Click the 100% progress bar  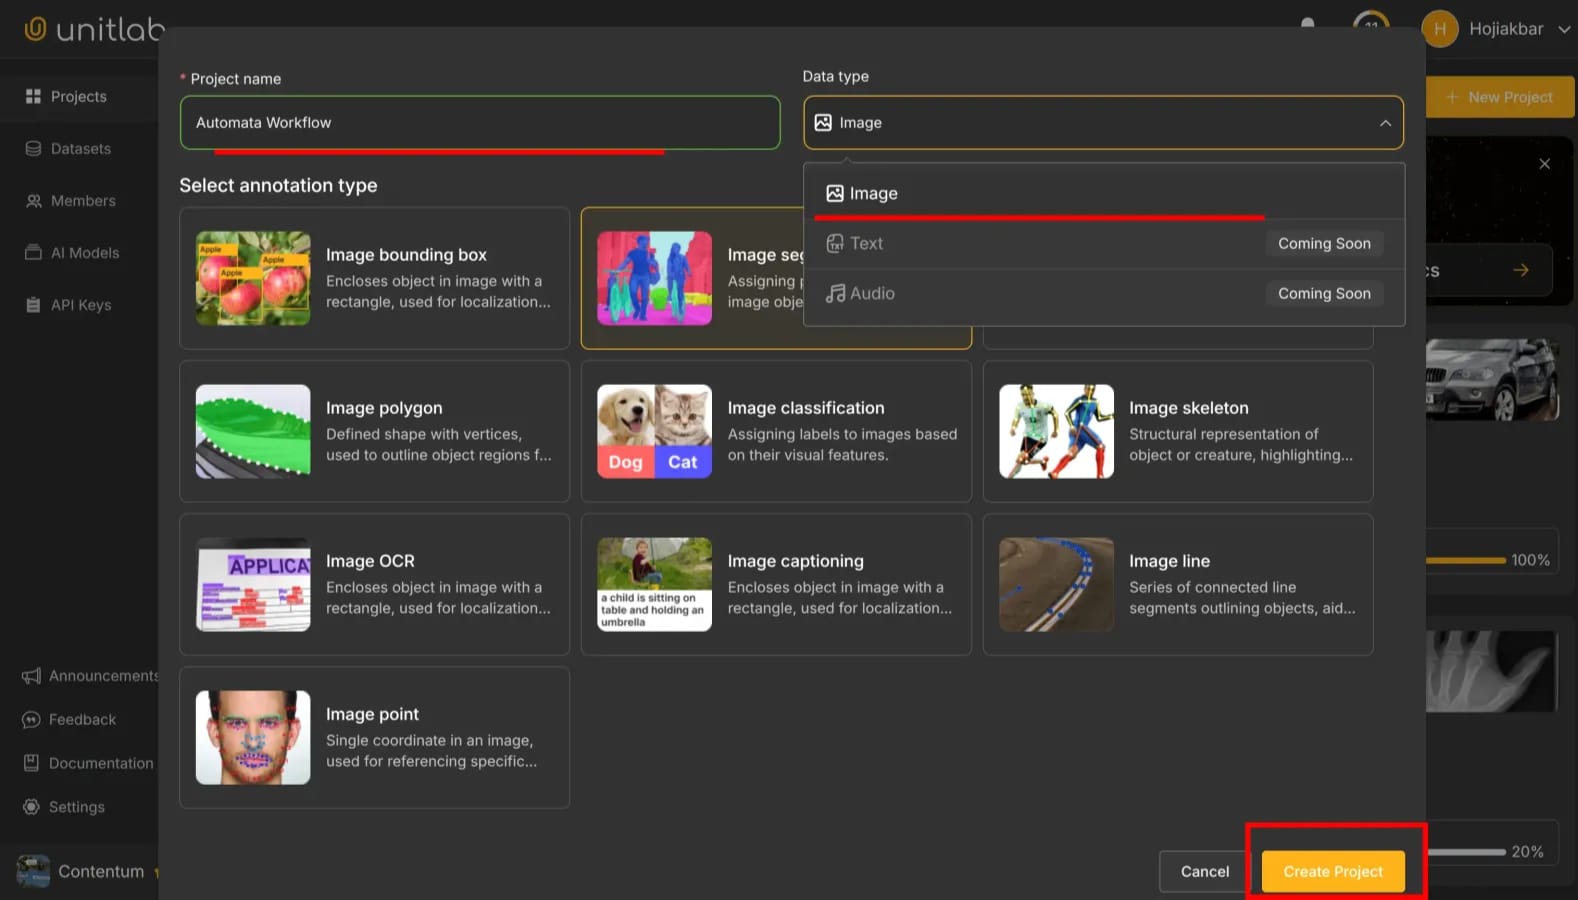click(1465, 560)
